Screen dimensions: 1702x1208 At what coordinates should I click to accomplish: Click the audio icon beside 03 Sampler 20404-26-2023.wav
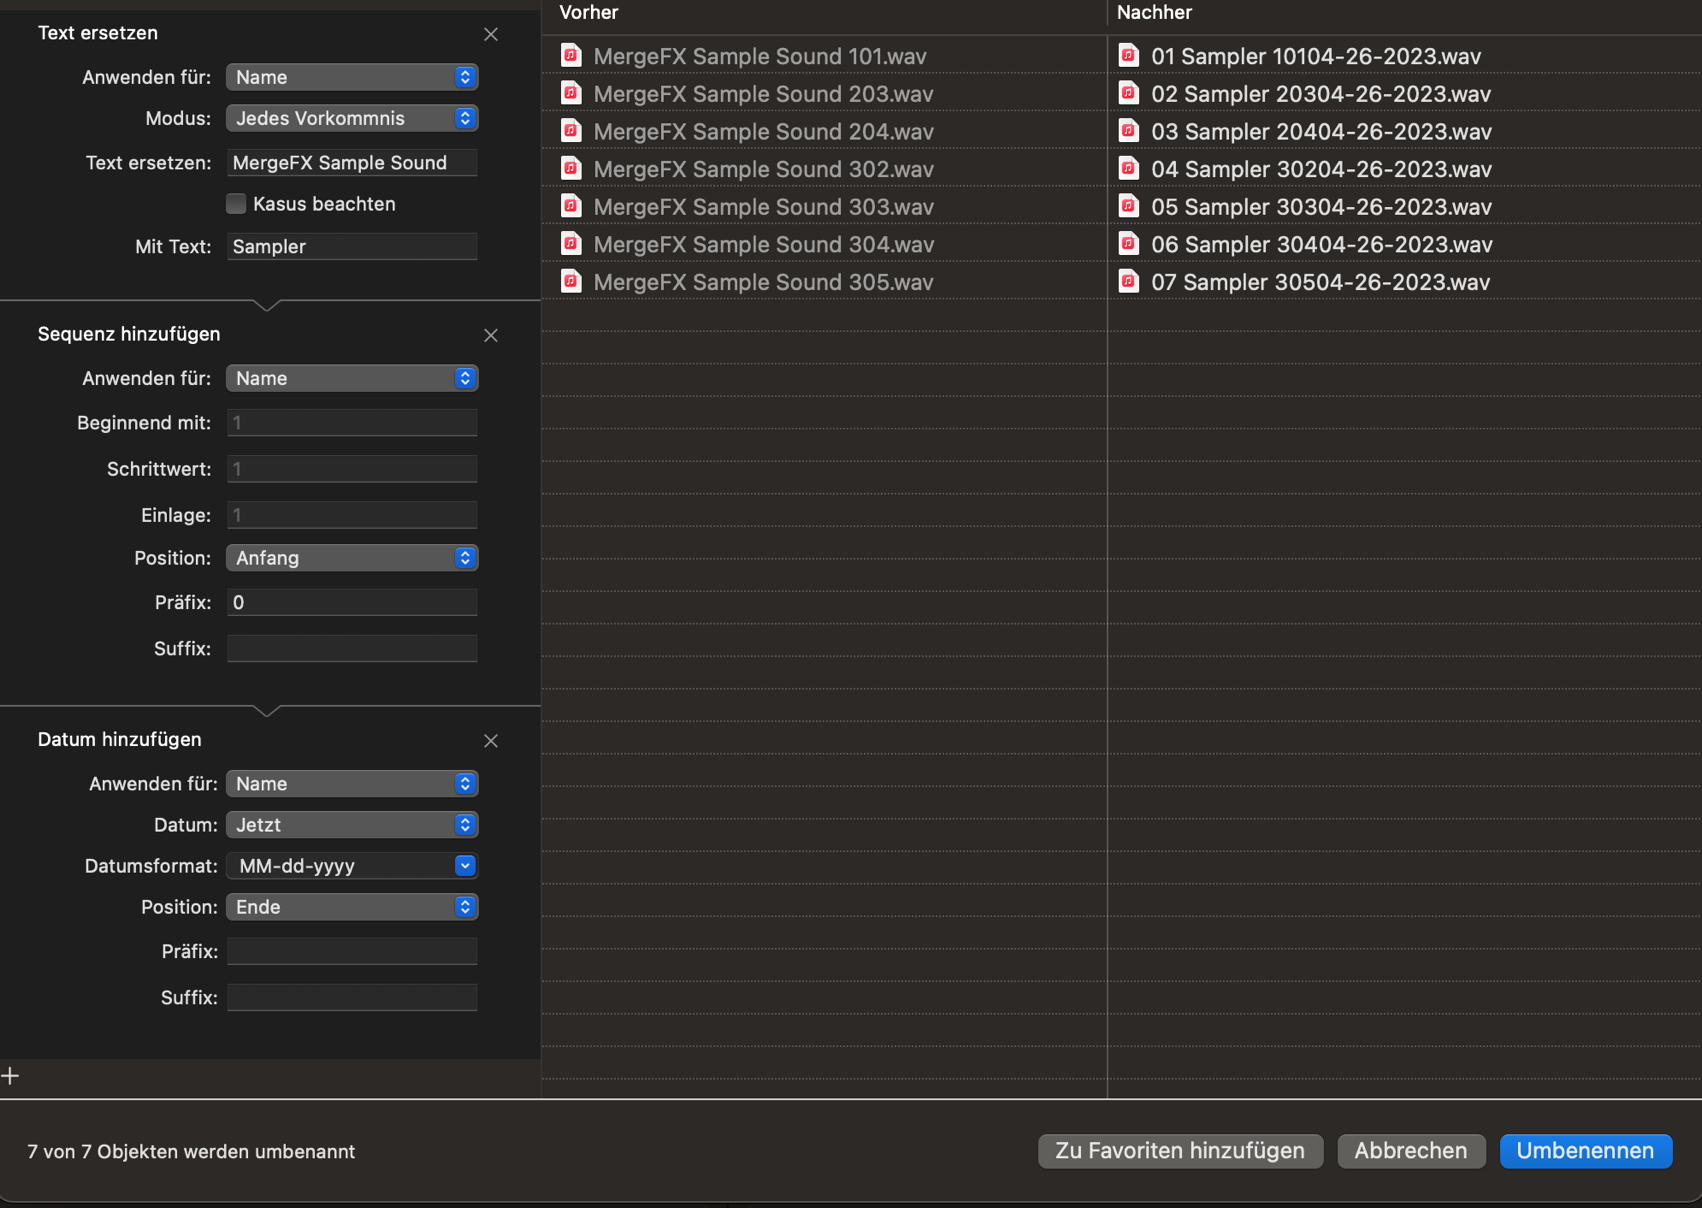click(x=1128, y=131)
